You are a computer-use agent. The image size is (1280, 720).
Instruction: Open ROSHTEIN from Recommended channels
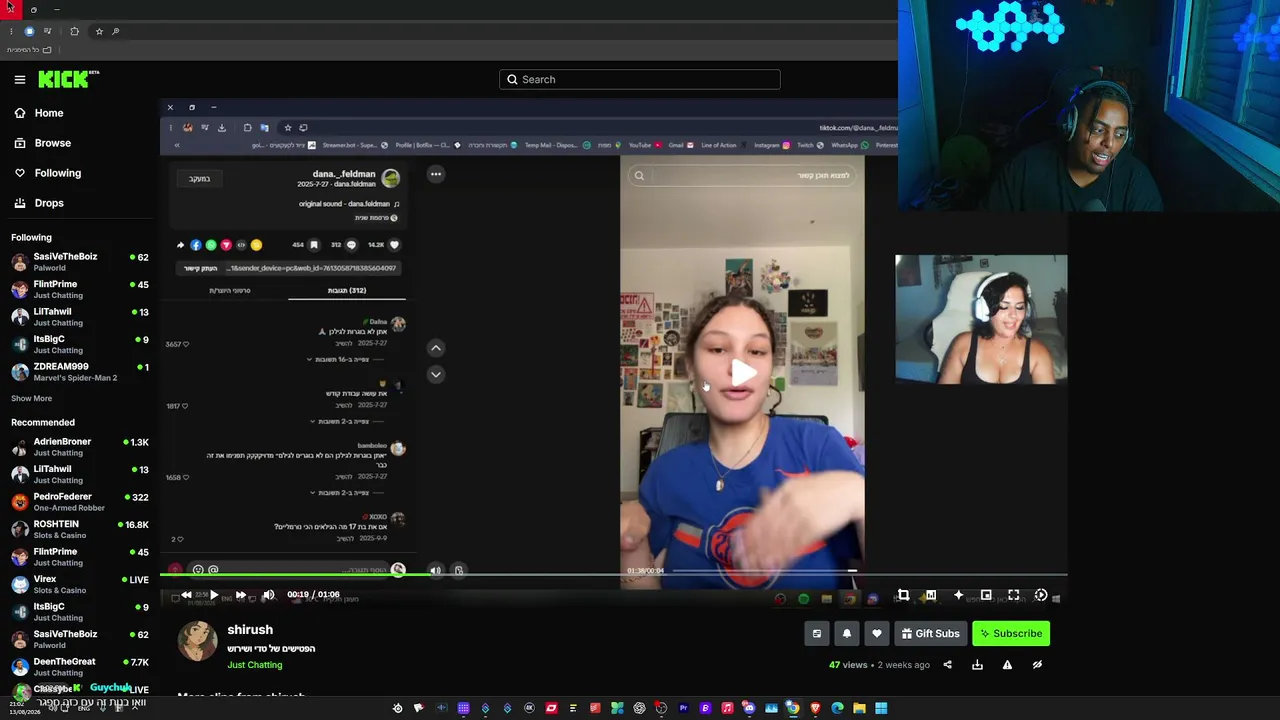80,529
